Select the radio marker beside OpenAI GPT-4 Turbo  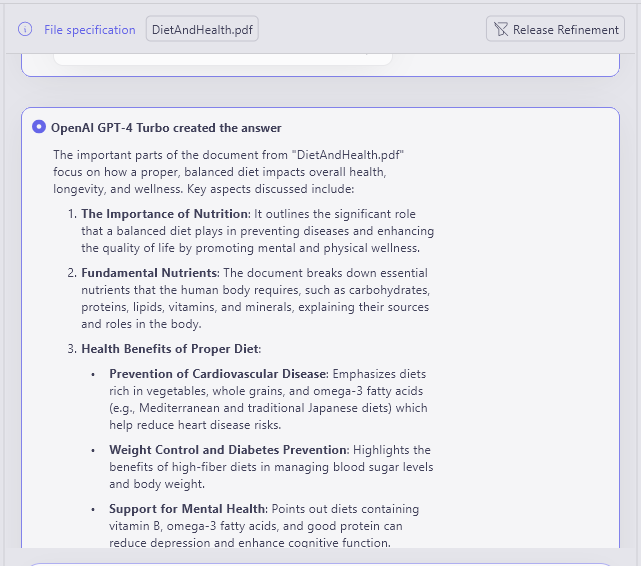click(39, 127)
